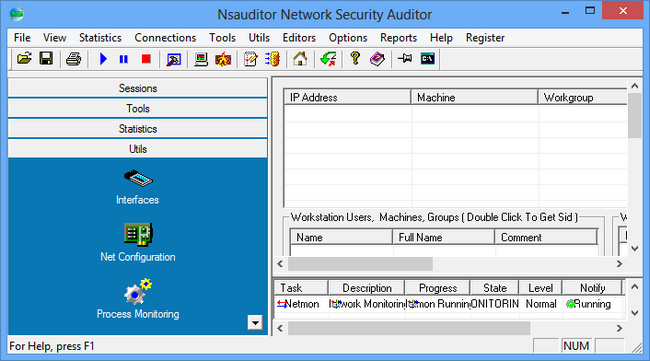Click the task list horizontal scrollbar thumb
The width and height of the screenshot is (650, 361).
point(409,328)
